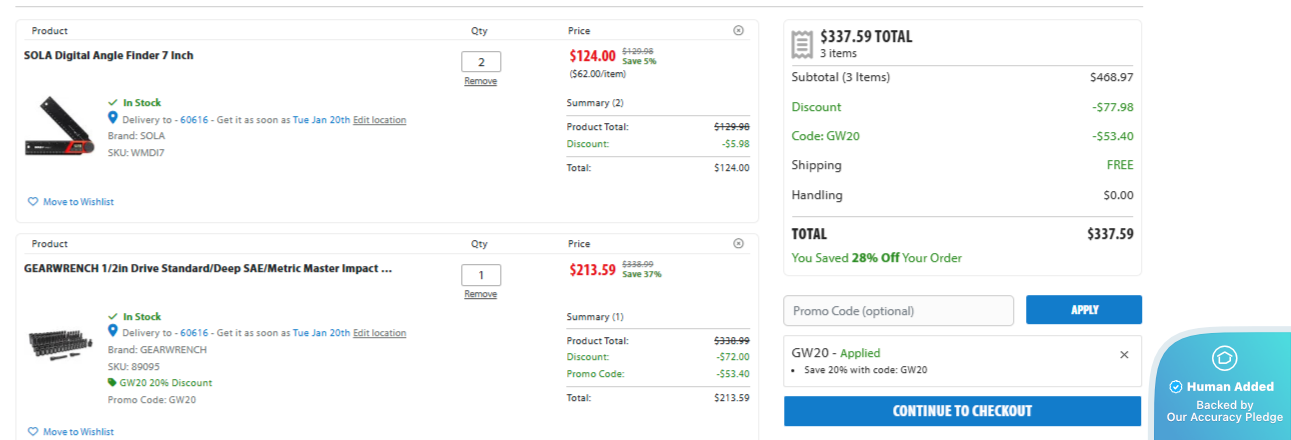Click Edit location link for GEARWRENCH item
This screenshot has width=1291, height=440.
click(x=379, y=333)
